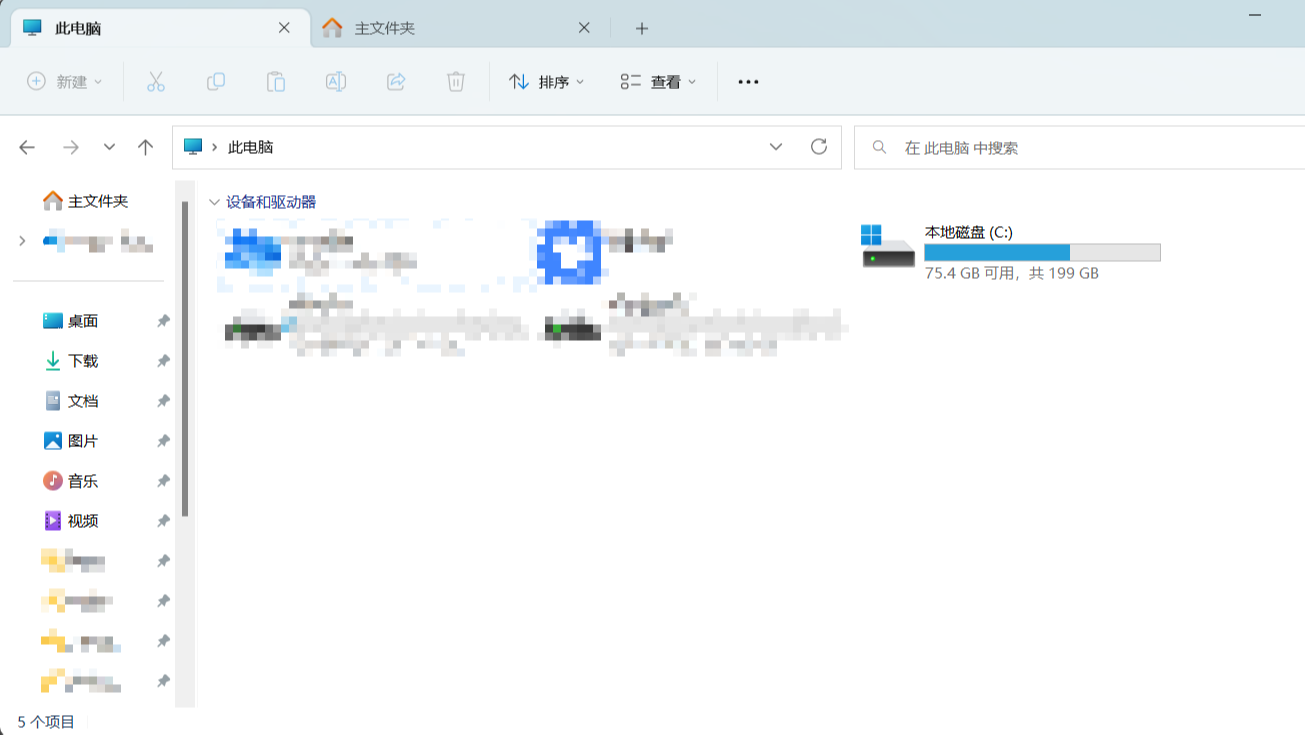This screenshot has height=735, width=1305.
Task: Click the pin icon next to 桌面
Action: (163, 321)
